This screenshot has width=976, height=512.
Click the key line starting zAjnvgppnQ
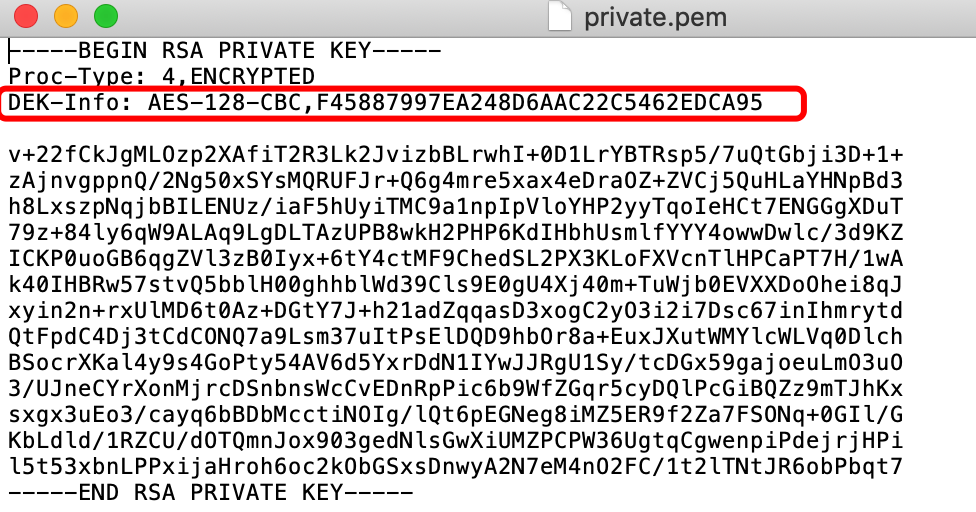click(456, 181)
